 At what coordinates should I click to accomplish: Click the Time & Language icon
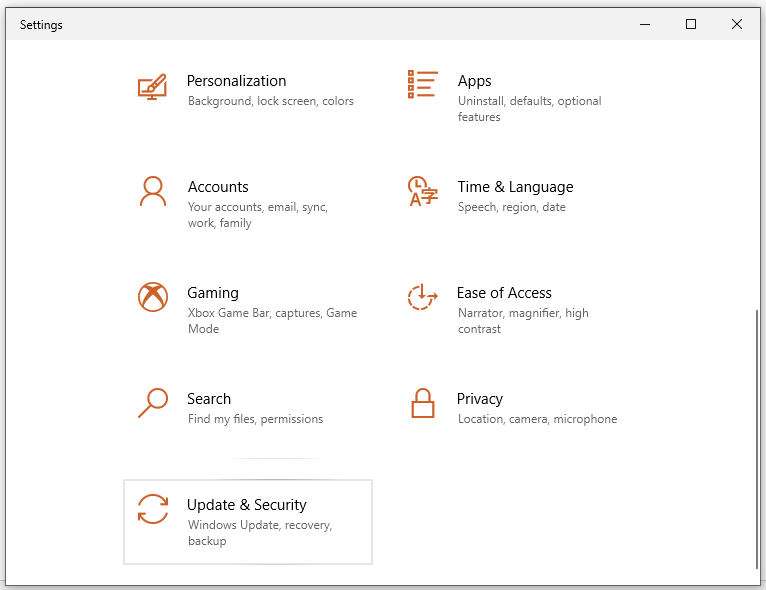[422, 191]
